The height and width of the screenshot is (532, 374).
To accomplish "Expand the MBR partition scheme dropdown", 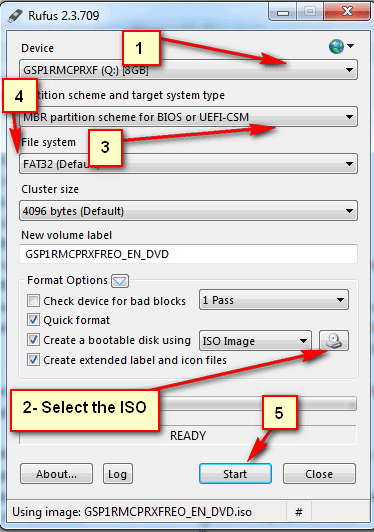I will 188,117.
